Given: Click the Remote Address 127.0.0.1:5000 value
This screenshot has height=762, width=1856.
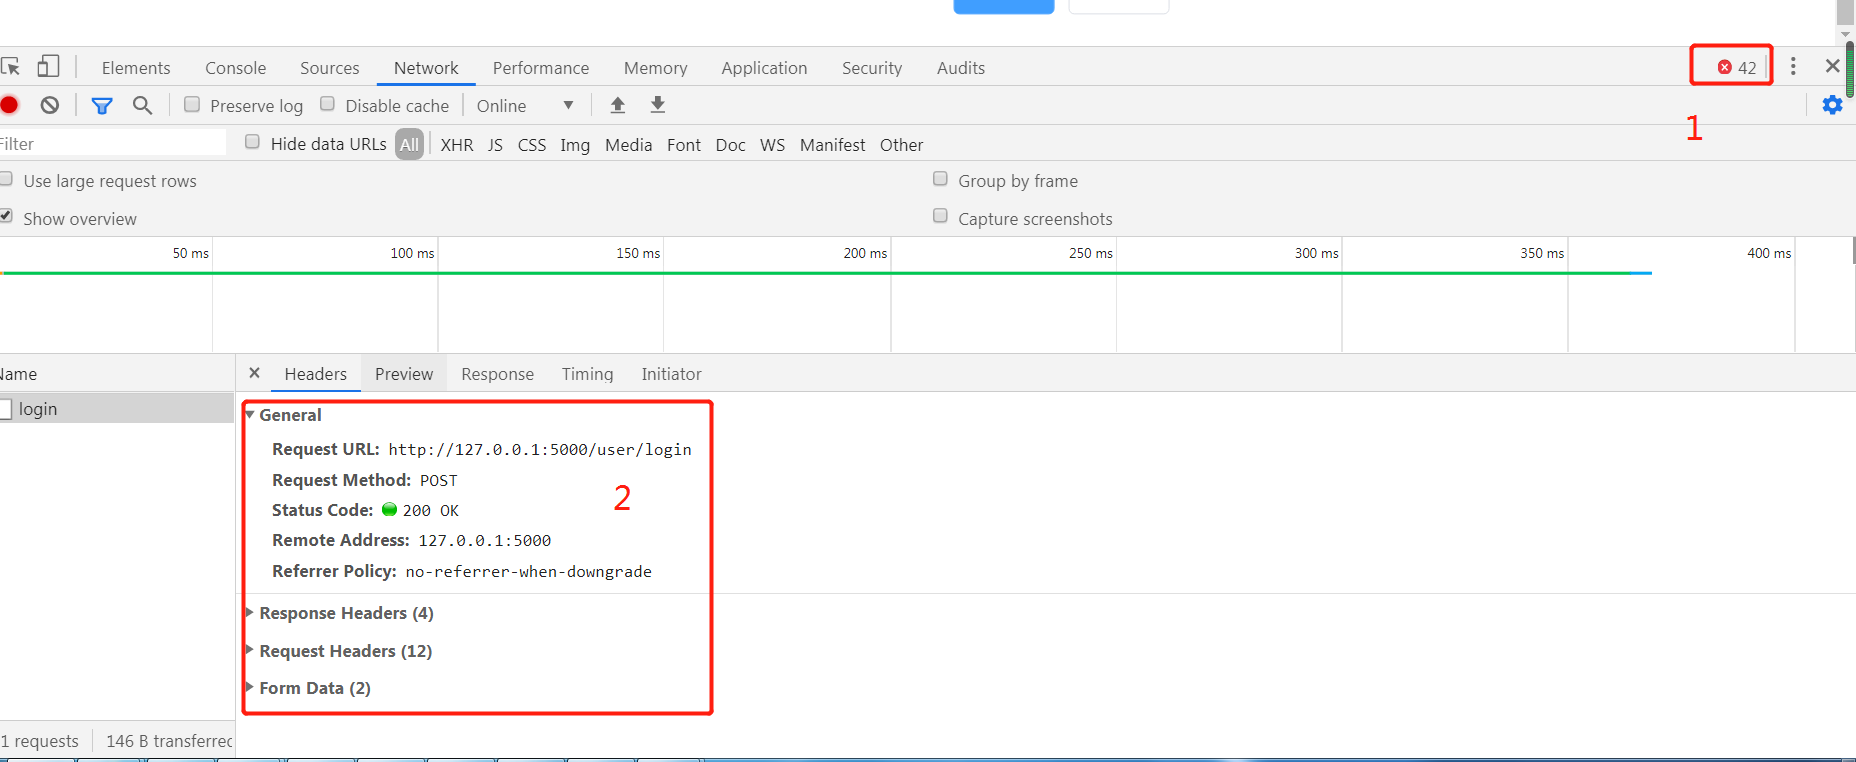Looking at the screenshot, I should click(485, 540).
